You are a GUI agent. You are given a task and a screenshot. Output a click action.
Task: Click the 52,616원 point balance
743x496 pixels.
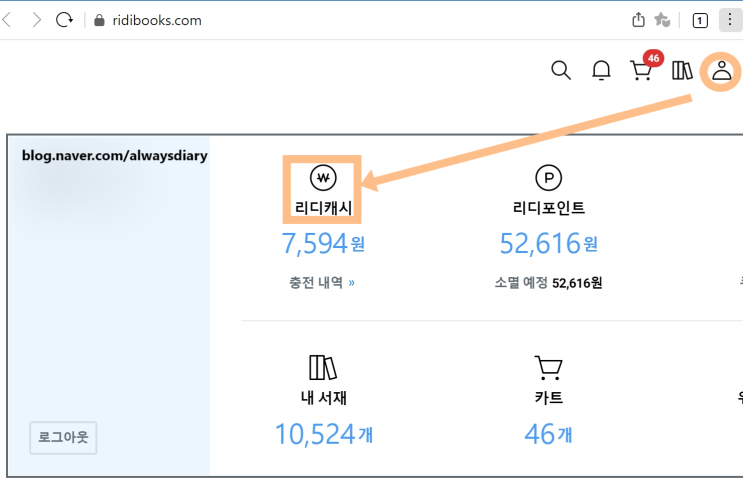pyautogui.click(x=549, y=244)
